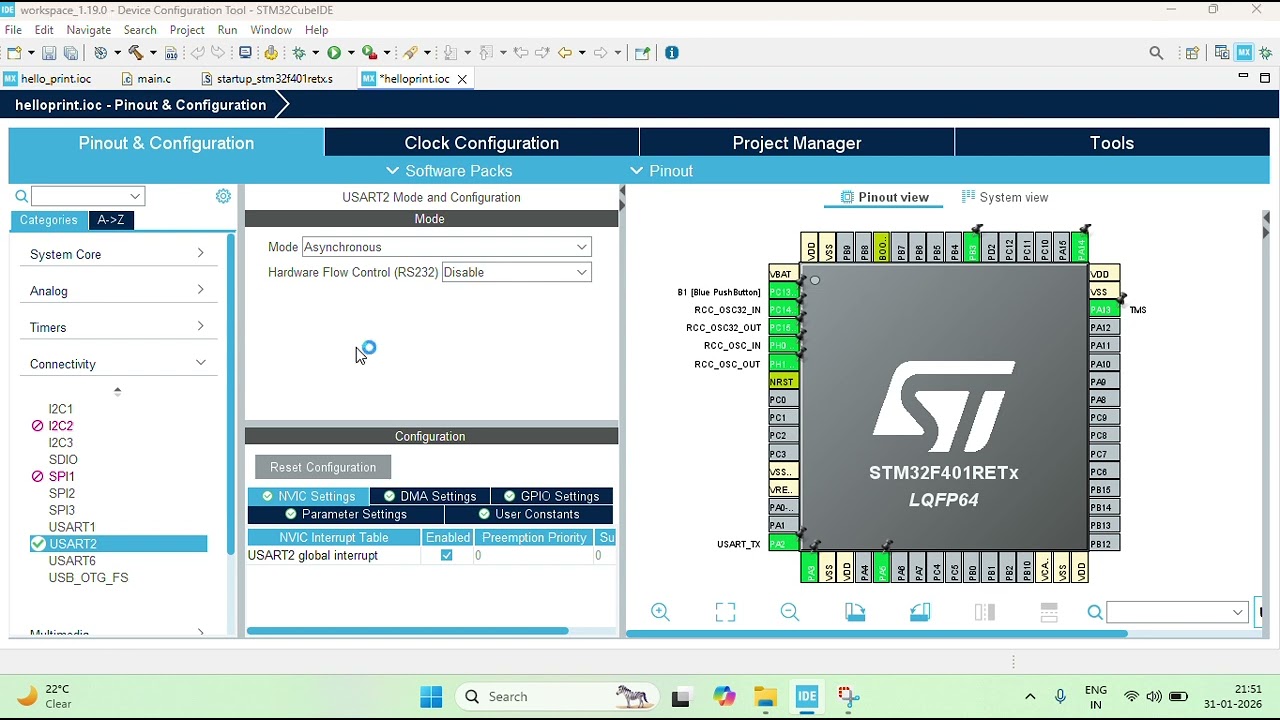Open Hardware Flow Control dropdown
The image size is (1280, 720).
click(x=516, y=272)
